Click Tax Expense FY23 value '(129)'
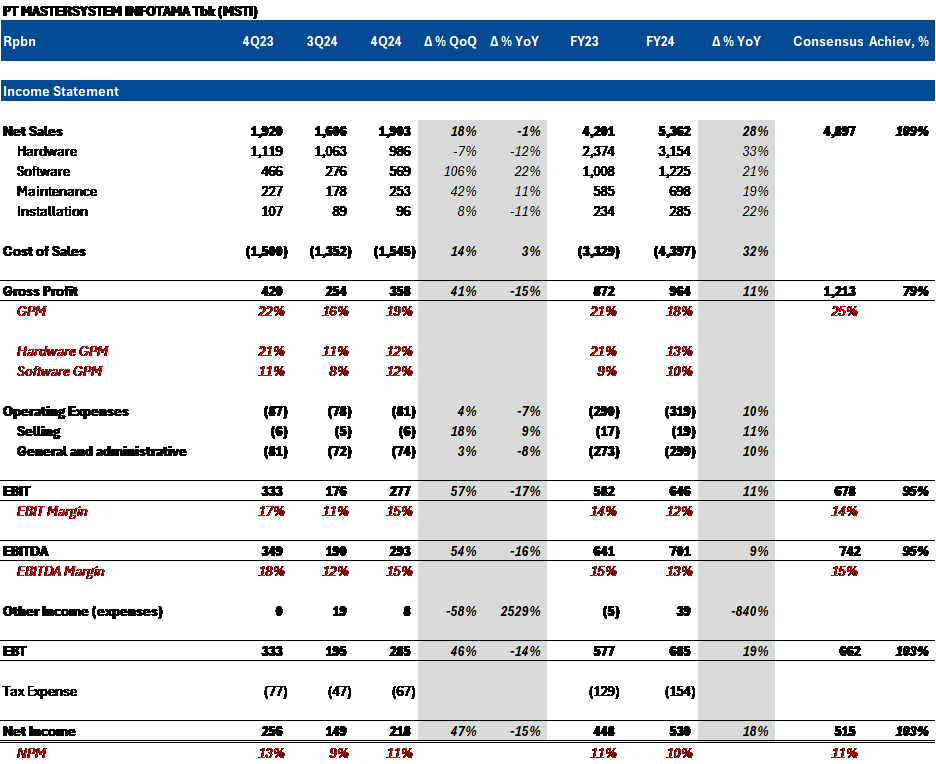Image resolution: width=936 pixels, height=764 pixels. point(604,691)
